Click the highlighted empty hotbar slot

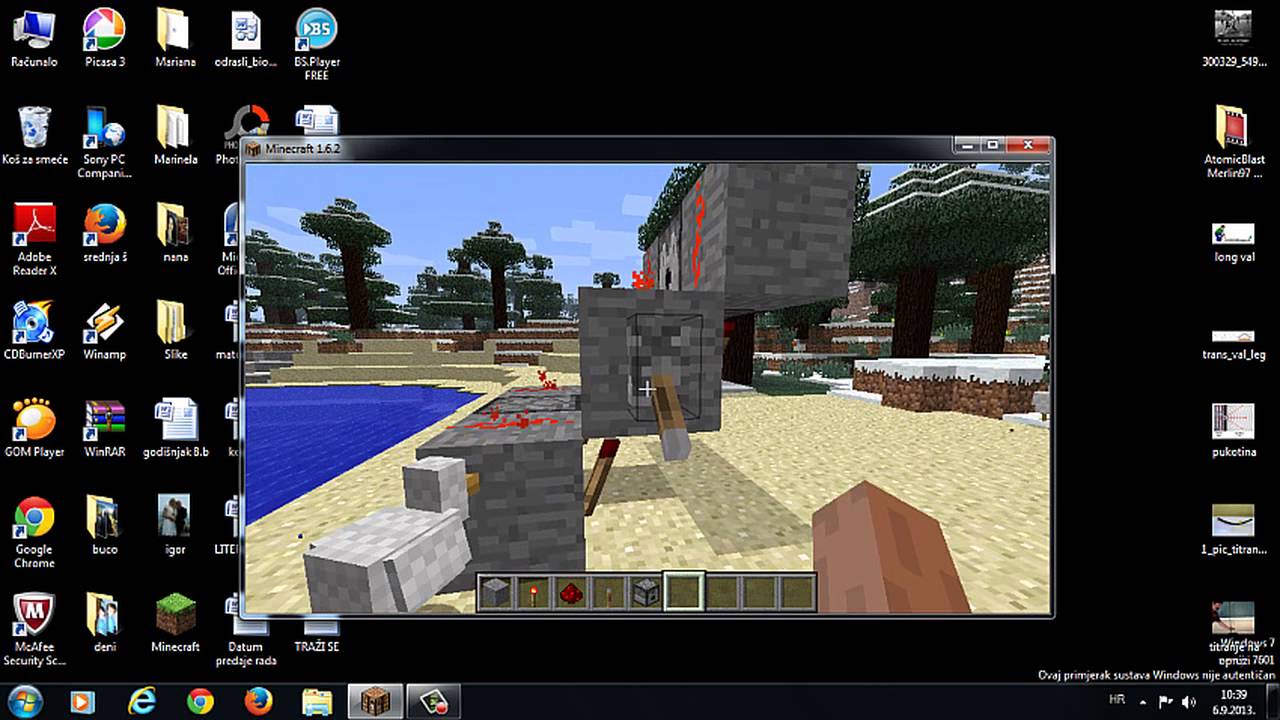pos(684,592)
